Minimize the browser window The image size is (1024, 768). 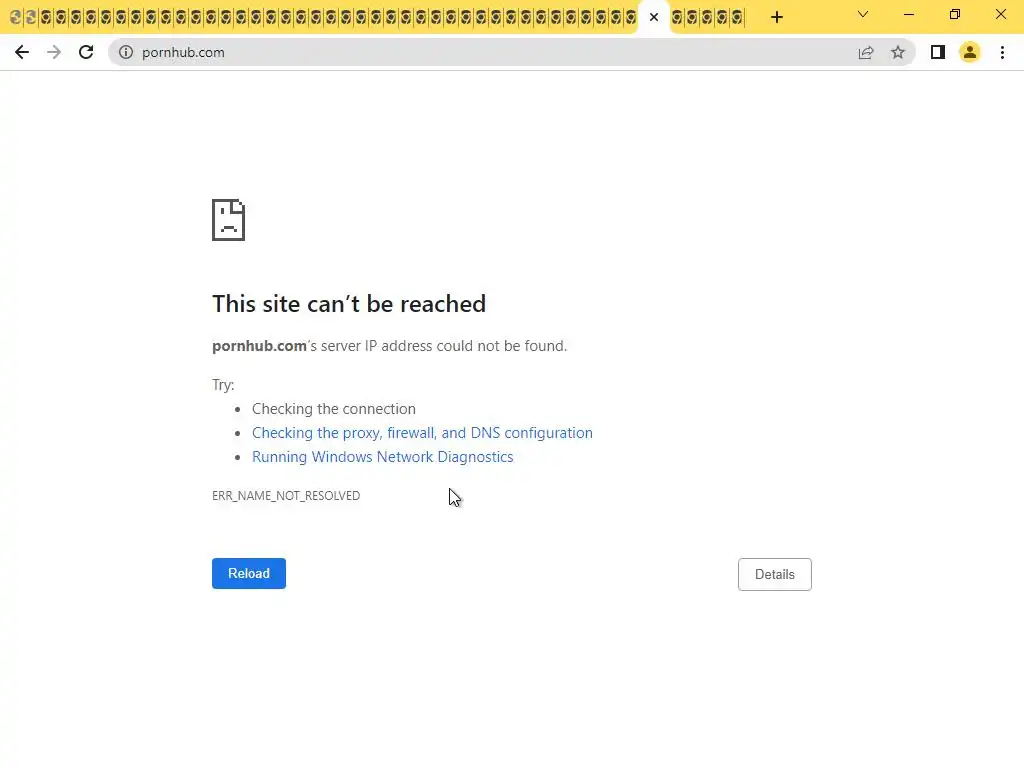point(908,14)
